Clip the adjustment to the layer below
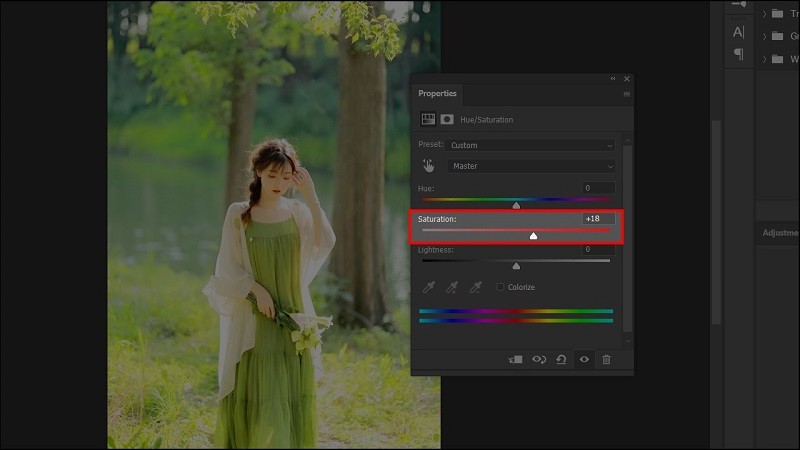Image resolution: width=800 pixels, height=450 pixels. [515, 360]
